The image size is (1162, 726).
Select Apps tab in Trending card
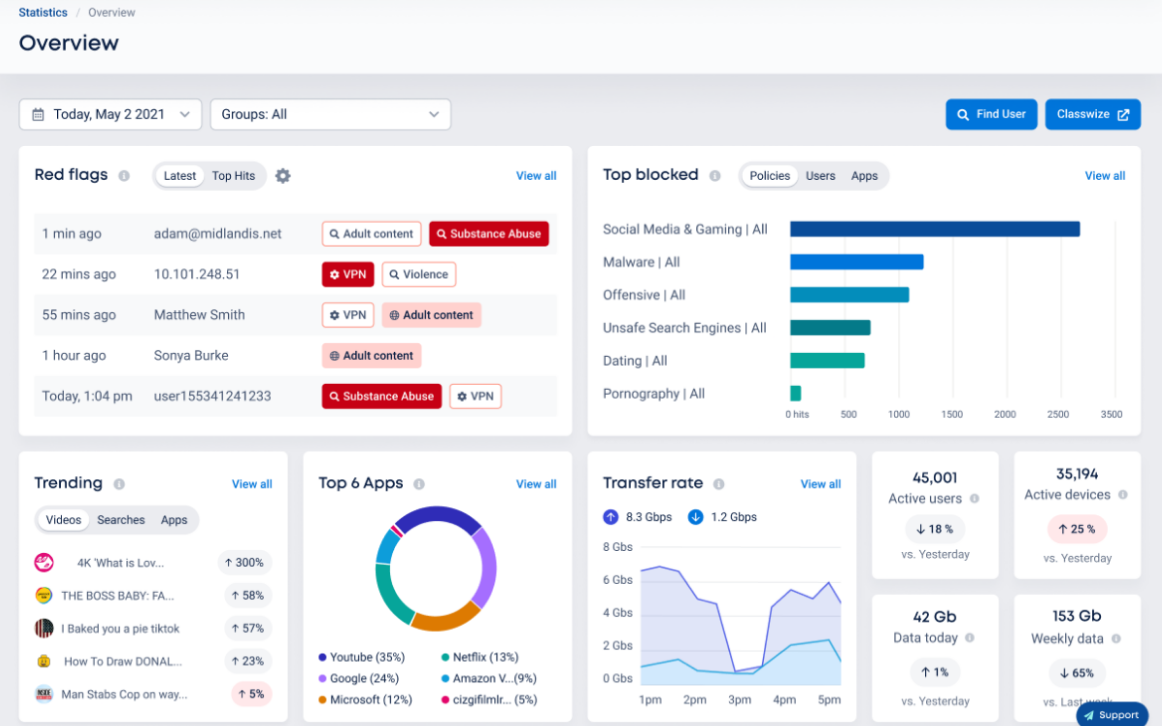click(x=174, y=520)
